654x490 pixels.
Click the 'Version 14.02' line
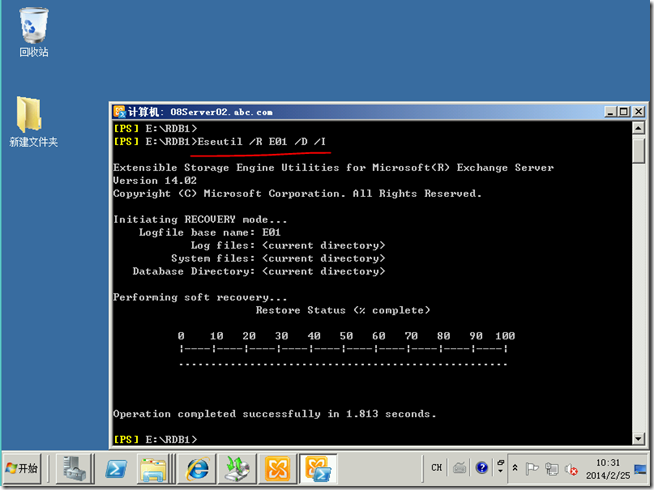tap(155, 181)
